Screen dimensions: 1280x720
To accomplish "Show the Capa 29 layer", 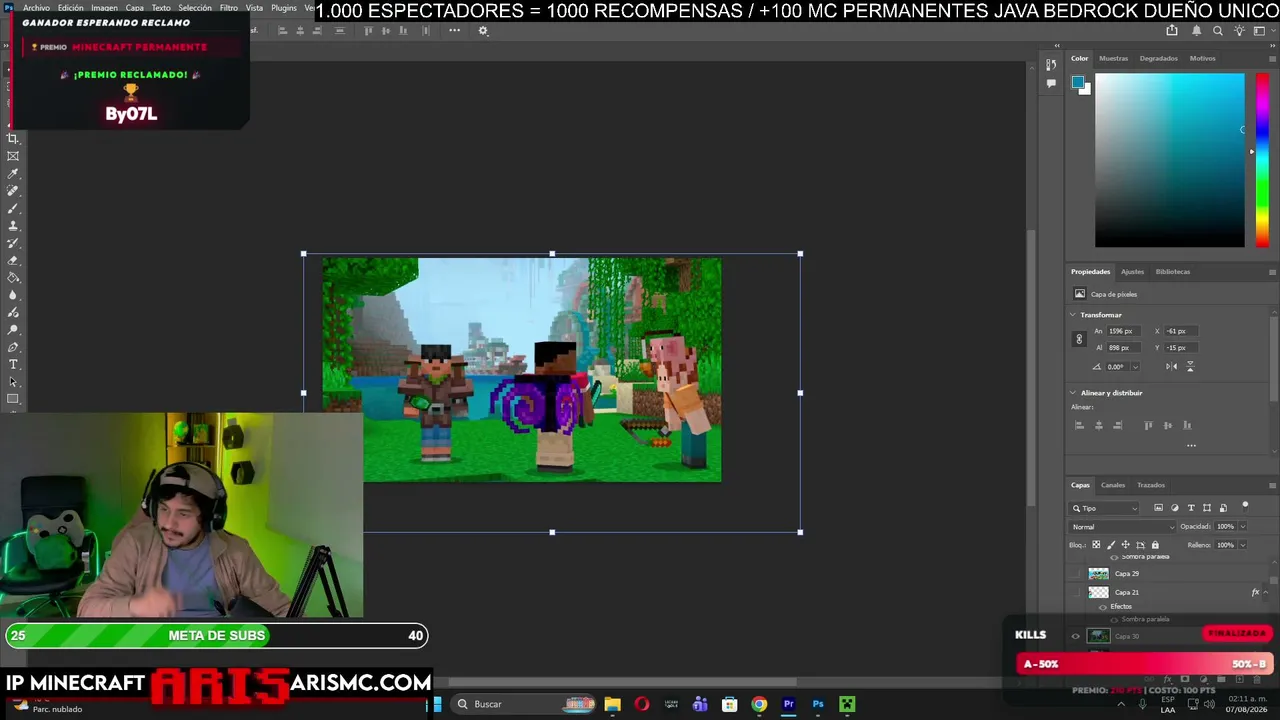I will [1076, 574].
